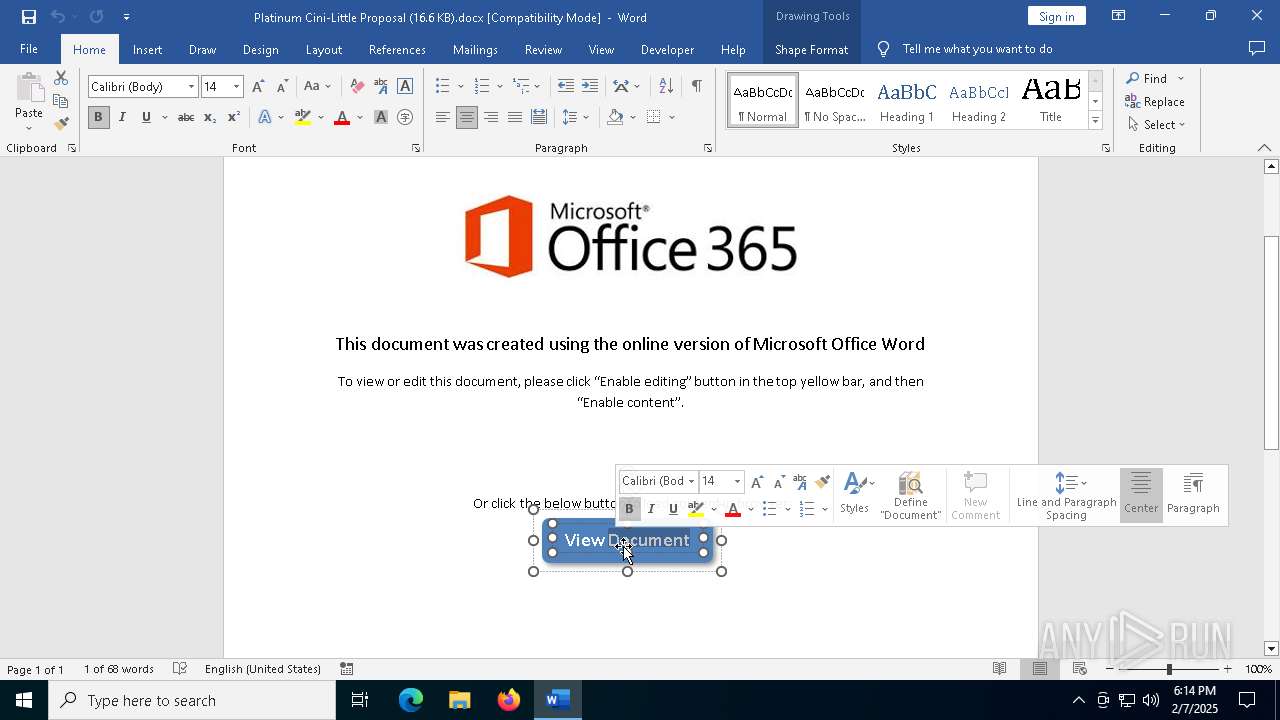The width and height of the screenshot is (1280, 720).
Task: Click the Copy icon in Clipboard group
Action: click(x=61, y=101)
